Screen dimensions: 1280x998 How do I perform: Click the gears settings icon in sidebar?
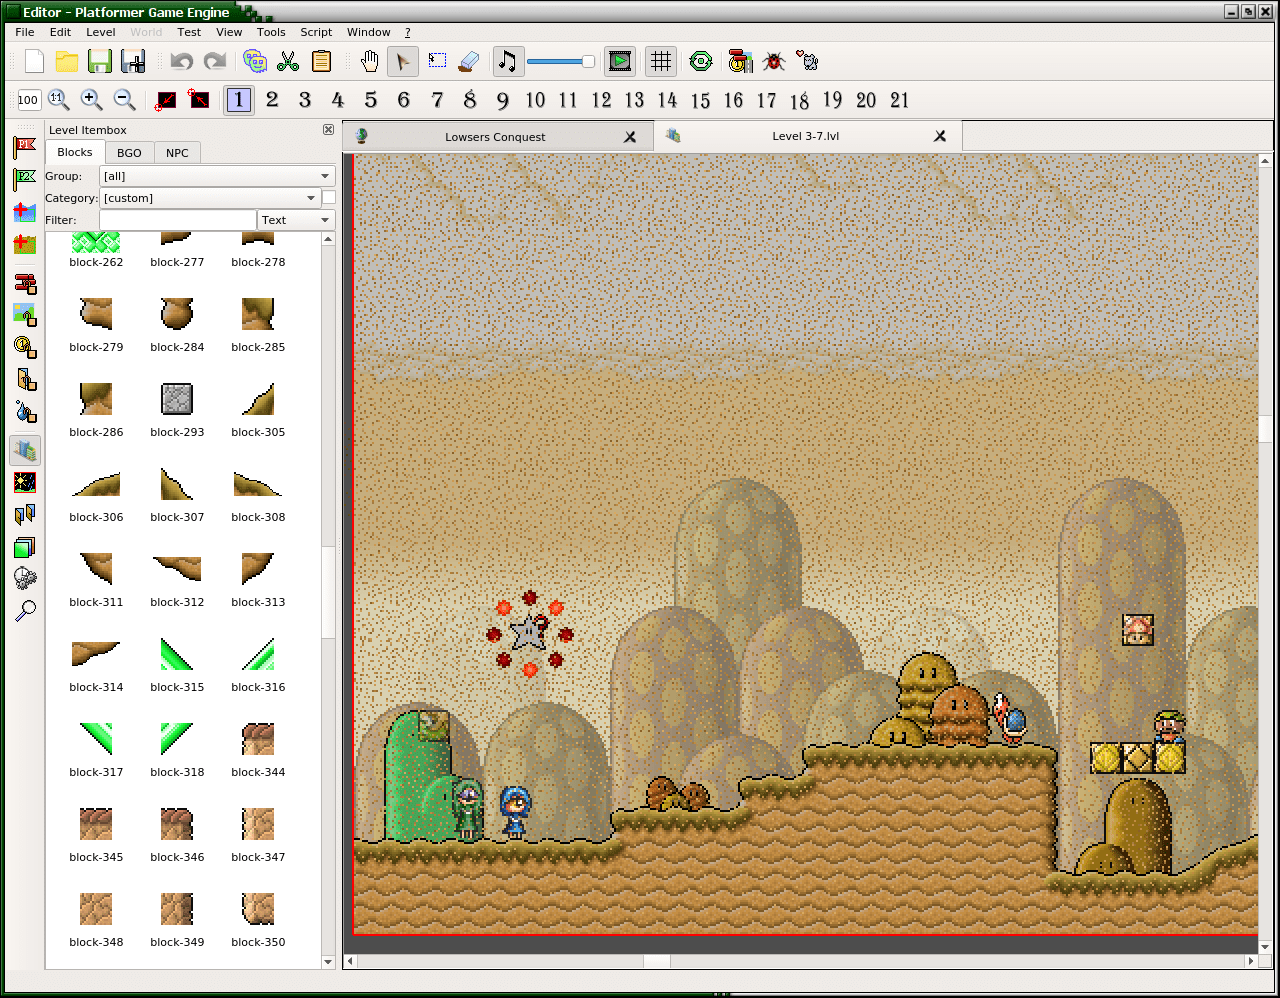point(25,578)
